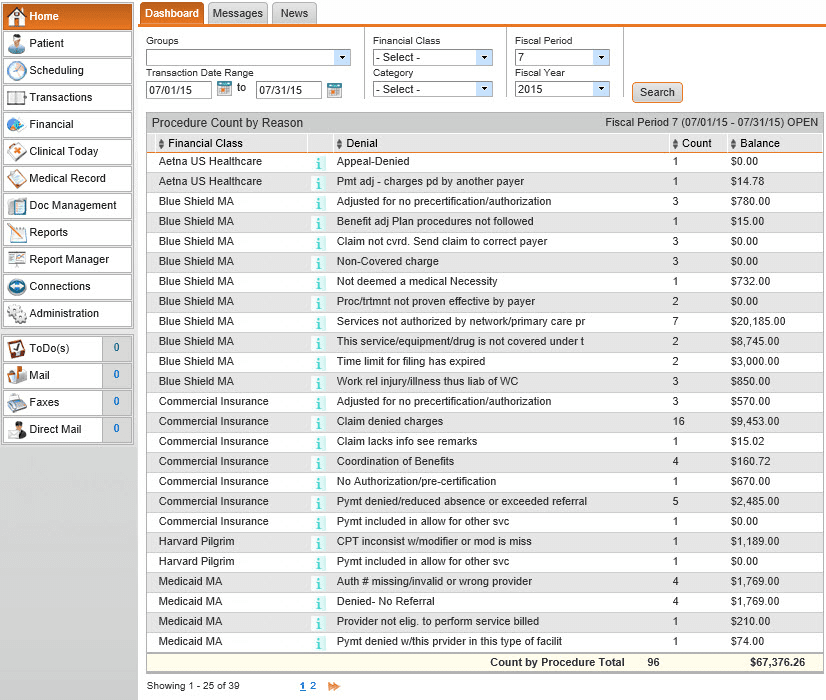Open the calendar picker for the start date
The height and width of the screenshot is (700, 826).
click(225, 89)
